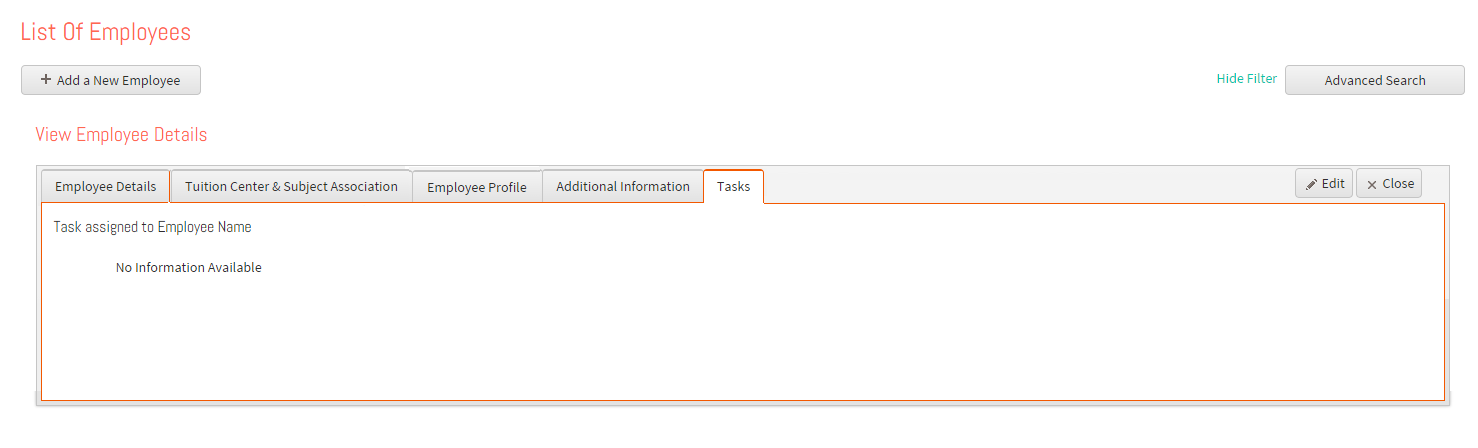Open Tuition Center & Subject Association tab
This screenshot has height=448, width=1478.
(291, 186)
